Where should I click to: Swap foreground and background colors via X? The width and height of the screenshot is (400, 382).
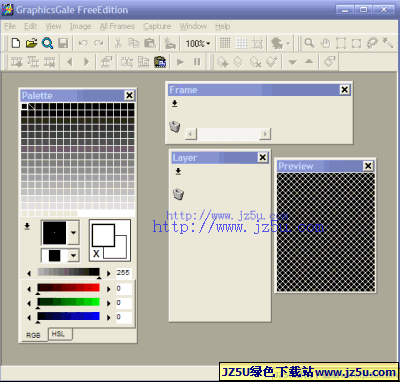(x=96, y=254)
